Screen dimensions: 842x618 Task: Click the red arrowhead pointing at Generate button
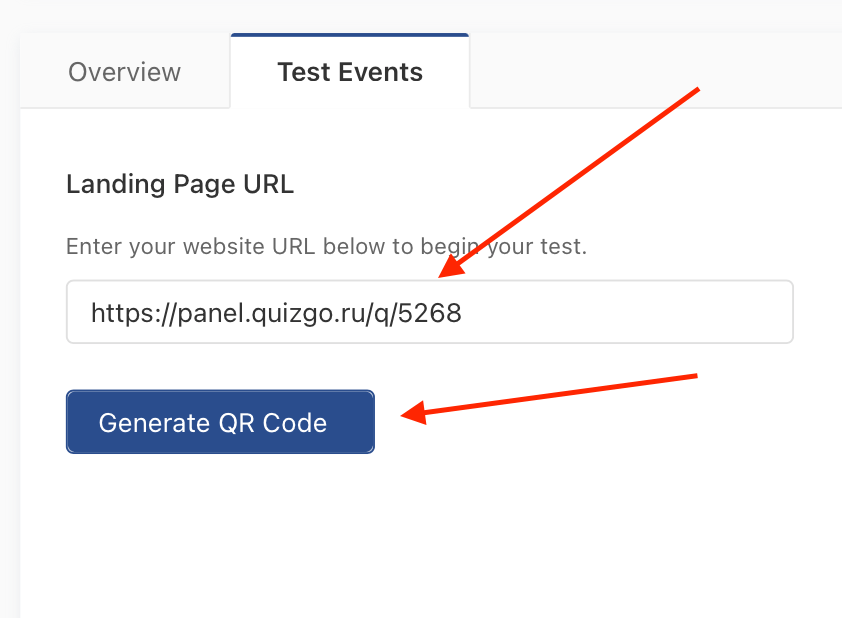[x=410, y=414]
